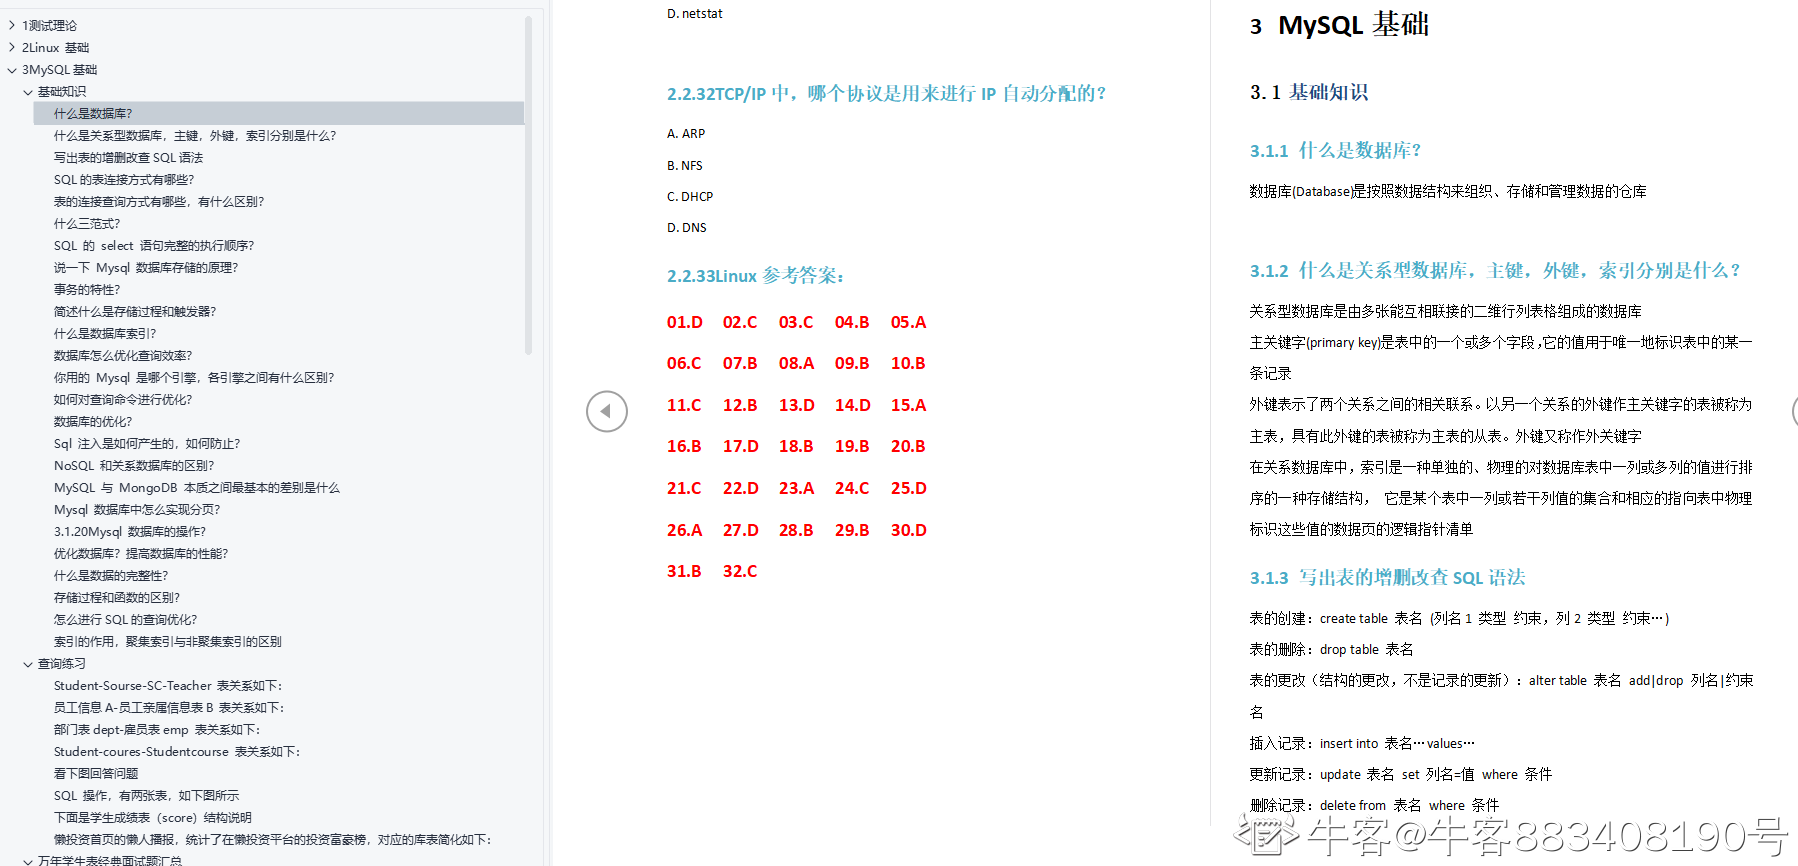Open 简述什么是存储过程和触发器?

(x=135, y=312)
